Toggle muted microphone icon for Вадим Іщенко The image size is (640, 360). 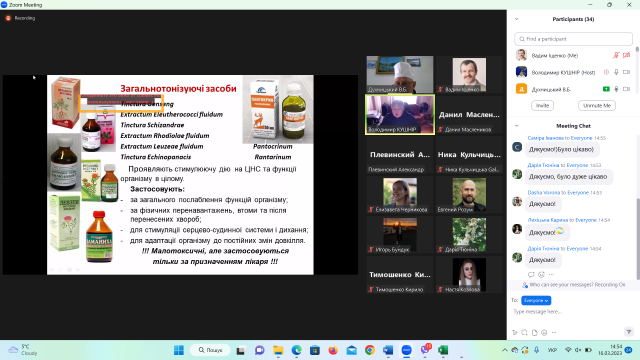point(616,55)
